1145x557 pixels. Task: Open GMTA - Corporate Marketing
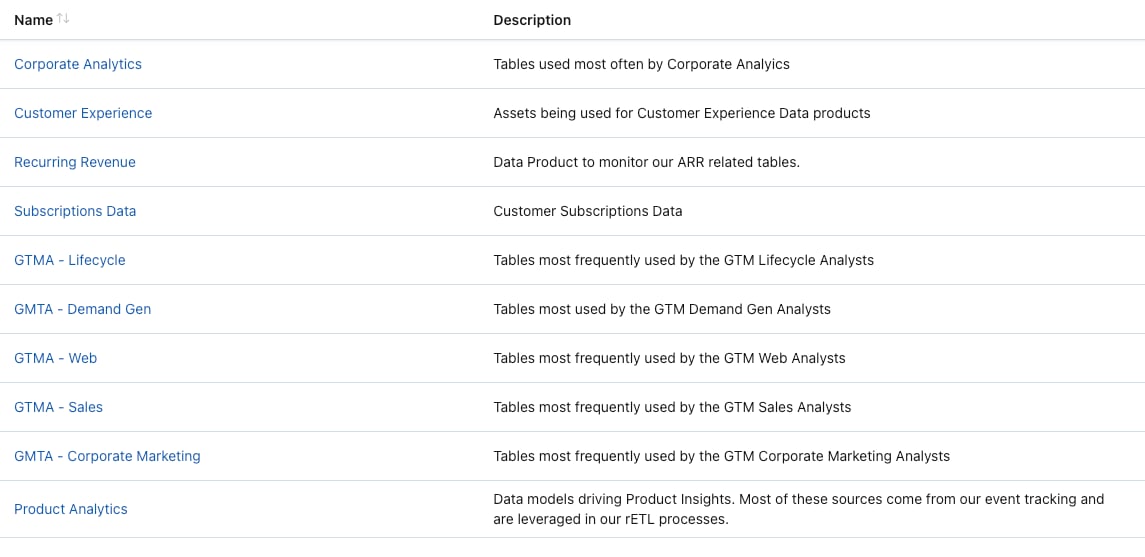107,456
